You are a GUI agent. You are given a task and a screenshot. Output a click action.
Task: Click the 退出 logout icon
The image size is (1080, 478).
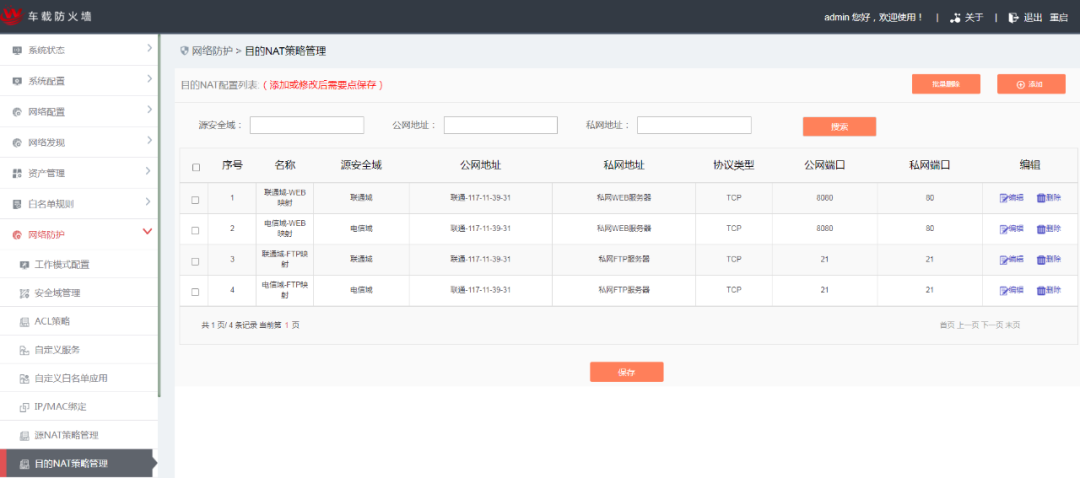coord(1013,18)
